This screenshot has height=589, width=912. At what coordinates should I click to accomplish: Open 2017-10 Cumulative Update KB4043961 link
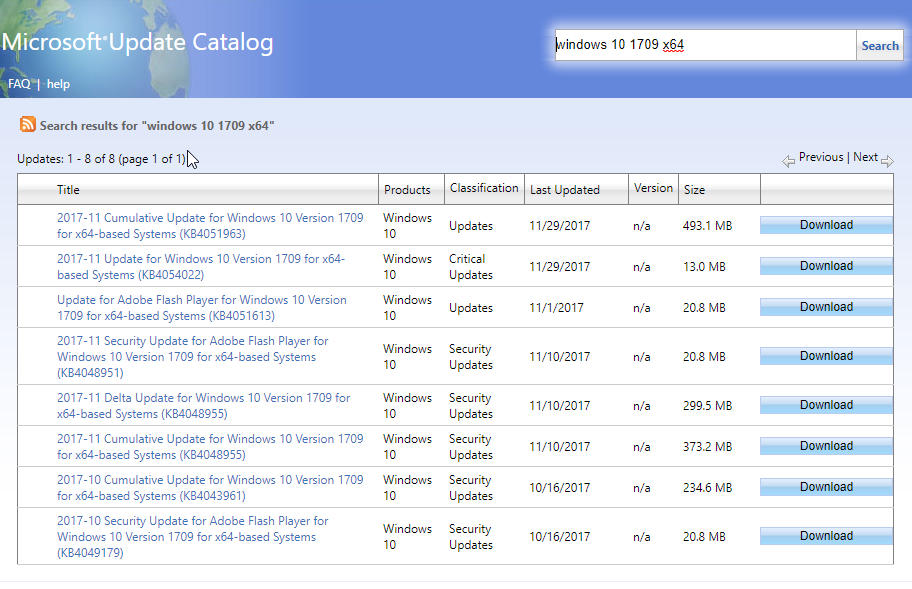(x=210, y=488)
